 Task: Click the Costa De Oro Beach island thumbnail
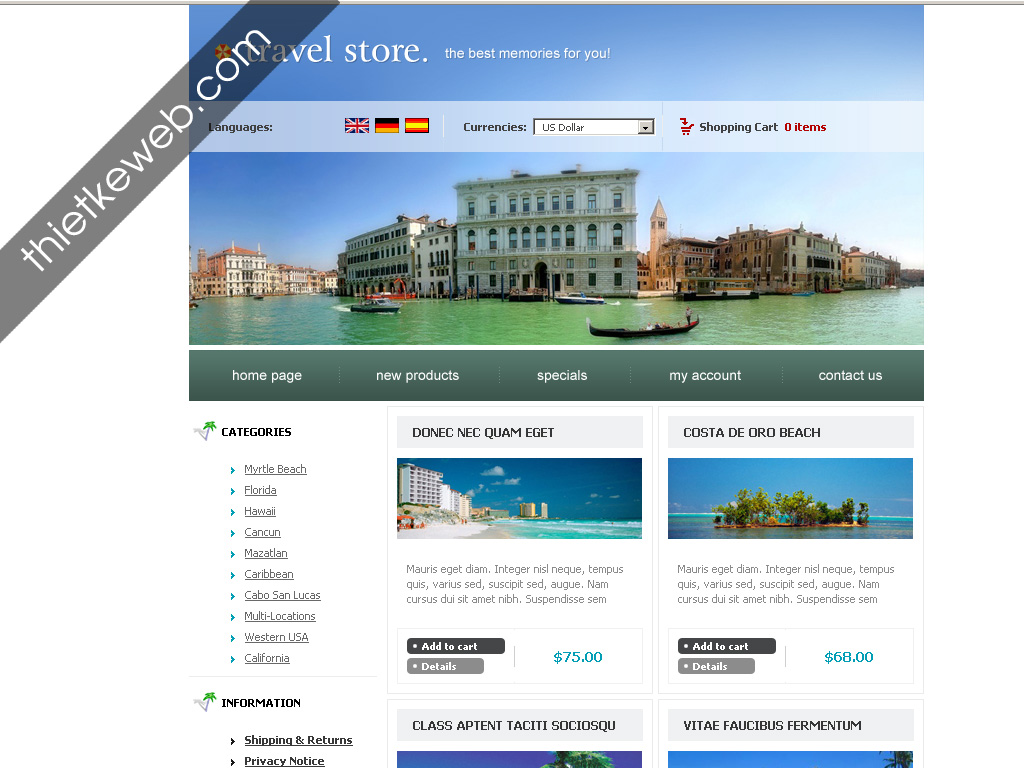click(790, 498)
